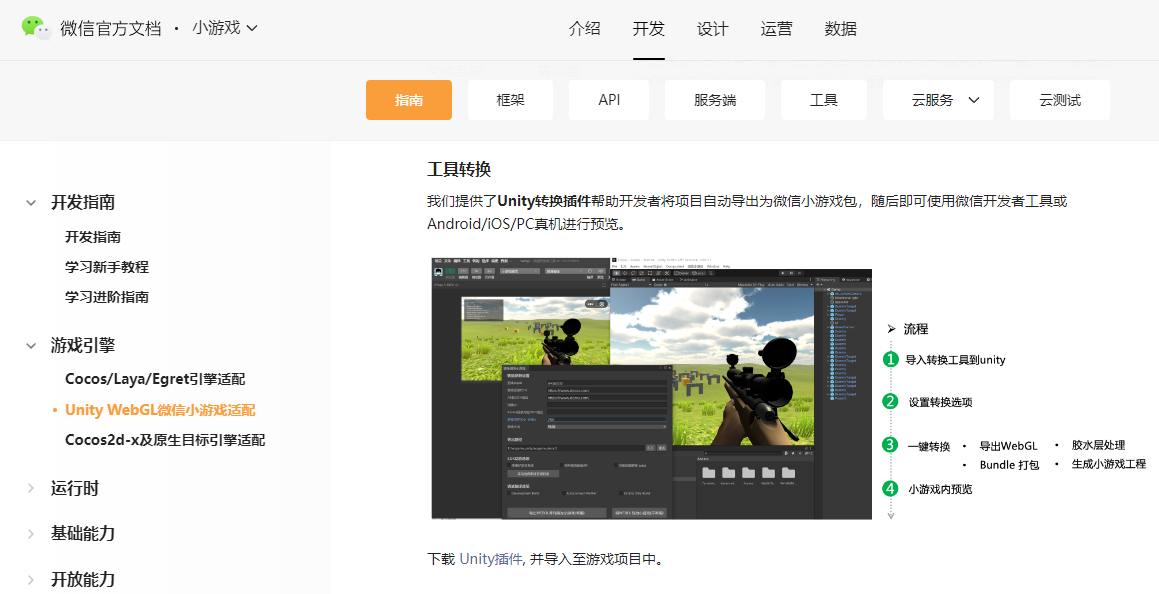Open 学习进阶指南 in the sidebar
This screenshot has width=1159, height=594.
point(106,297)
